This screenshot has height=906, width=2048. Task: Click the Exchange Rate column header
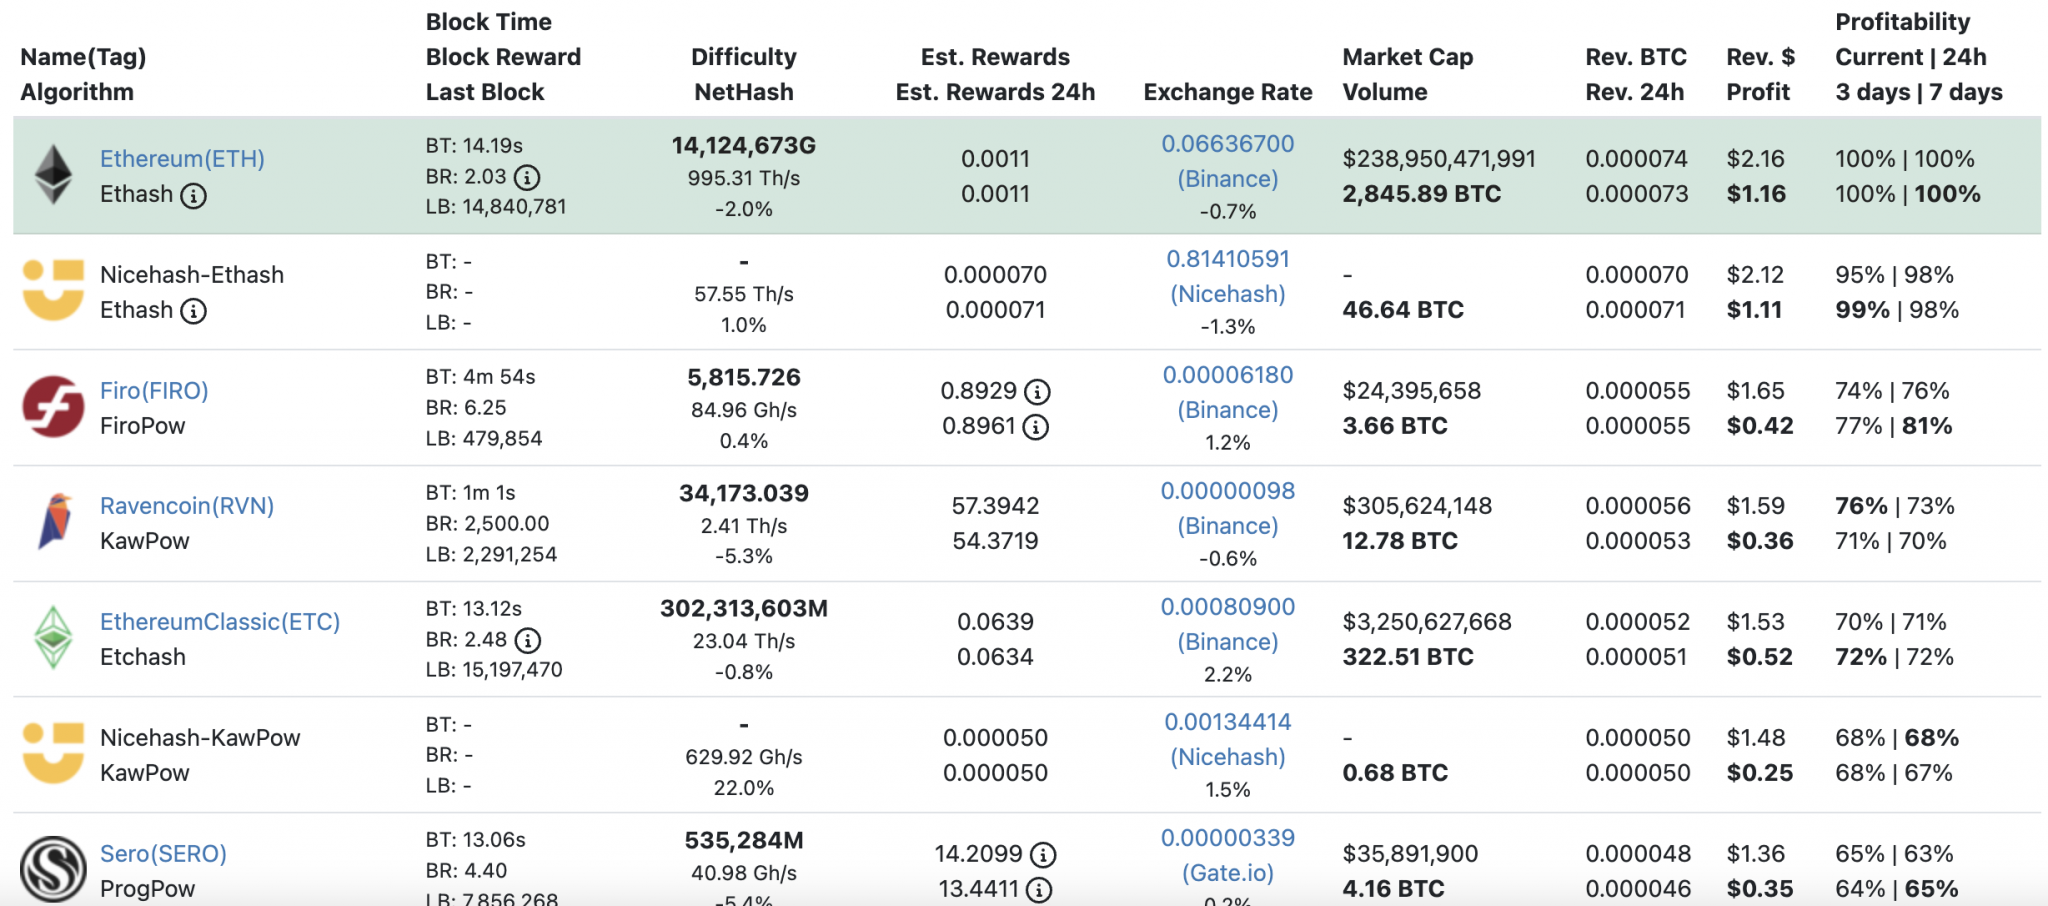[x=1228, y=92]
